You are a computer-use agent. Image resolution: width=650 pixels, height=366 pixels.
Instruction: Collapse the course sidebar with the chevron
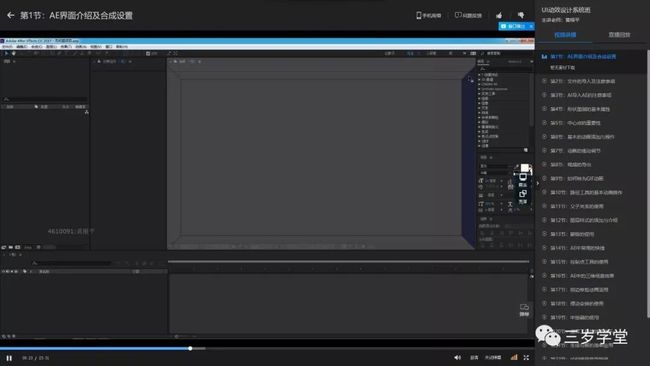click(x=538, y=183)
